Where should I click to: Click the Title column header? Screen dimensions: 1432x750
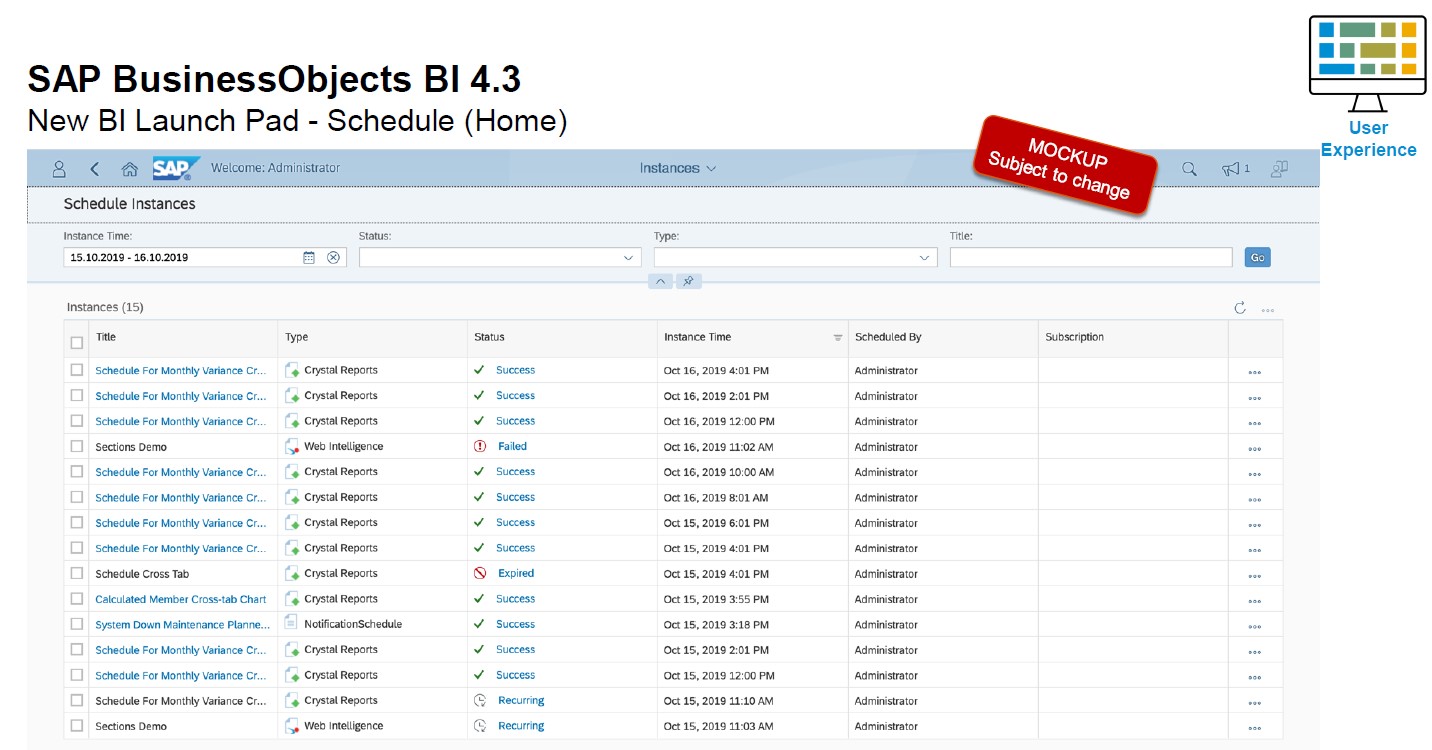coord(106,337)
